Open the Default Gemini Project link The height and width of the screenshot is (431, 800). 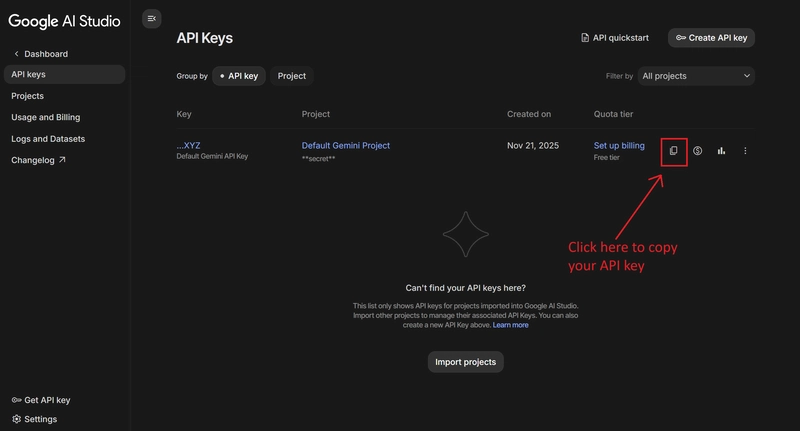(x=345, y=145)
